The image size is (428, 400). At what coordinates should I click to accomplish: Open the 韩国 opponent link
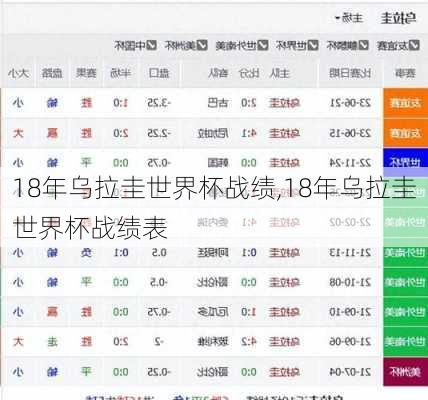coord(218,163)
